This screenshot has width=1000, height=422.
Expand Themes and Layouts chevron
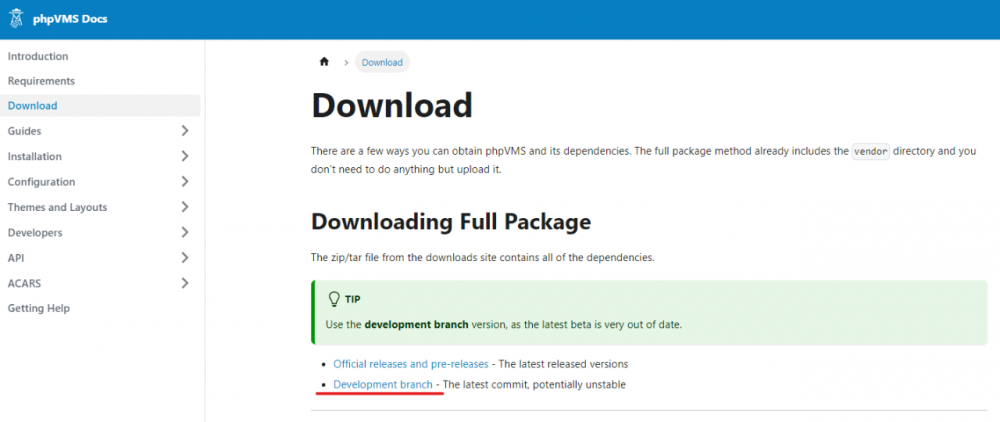[x=185, y=207]
